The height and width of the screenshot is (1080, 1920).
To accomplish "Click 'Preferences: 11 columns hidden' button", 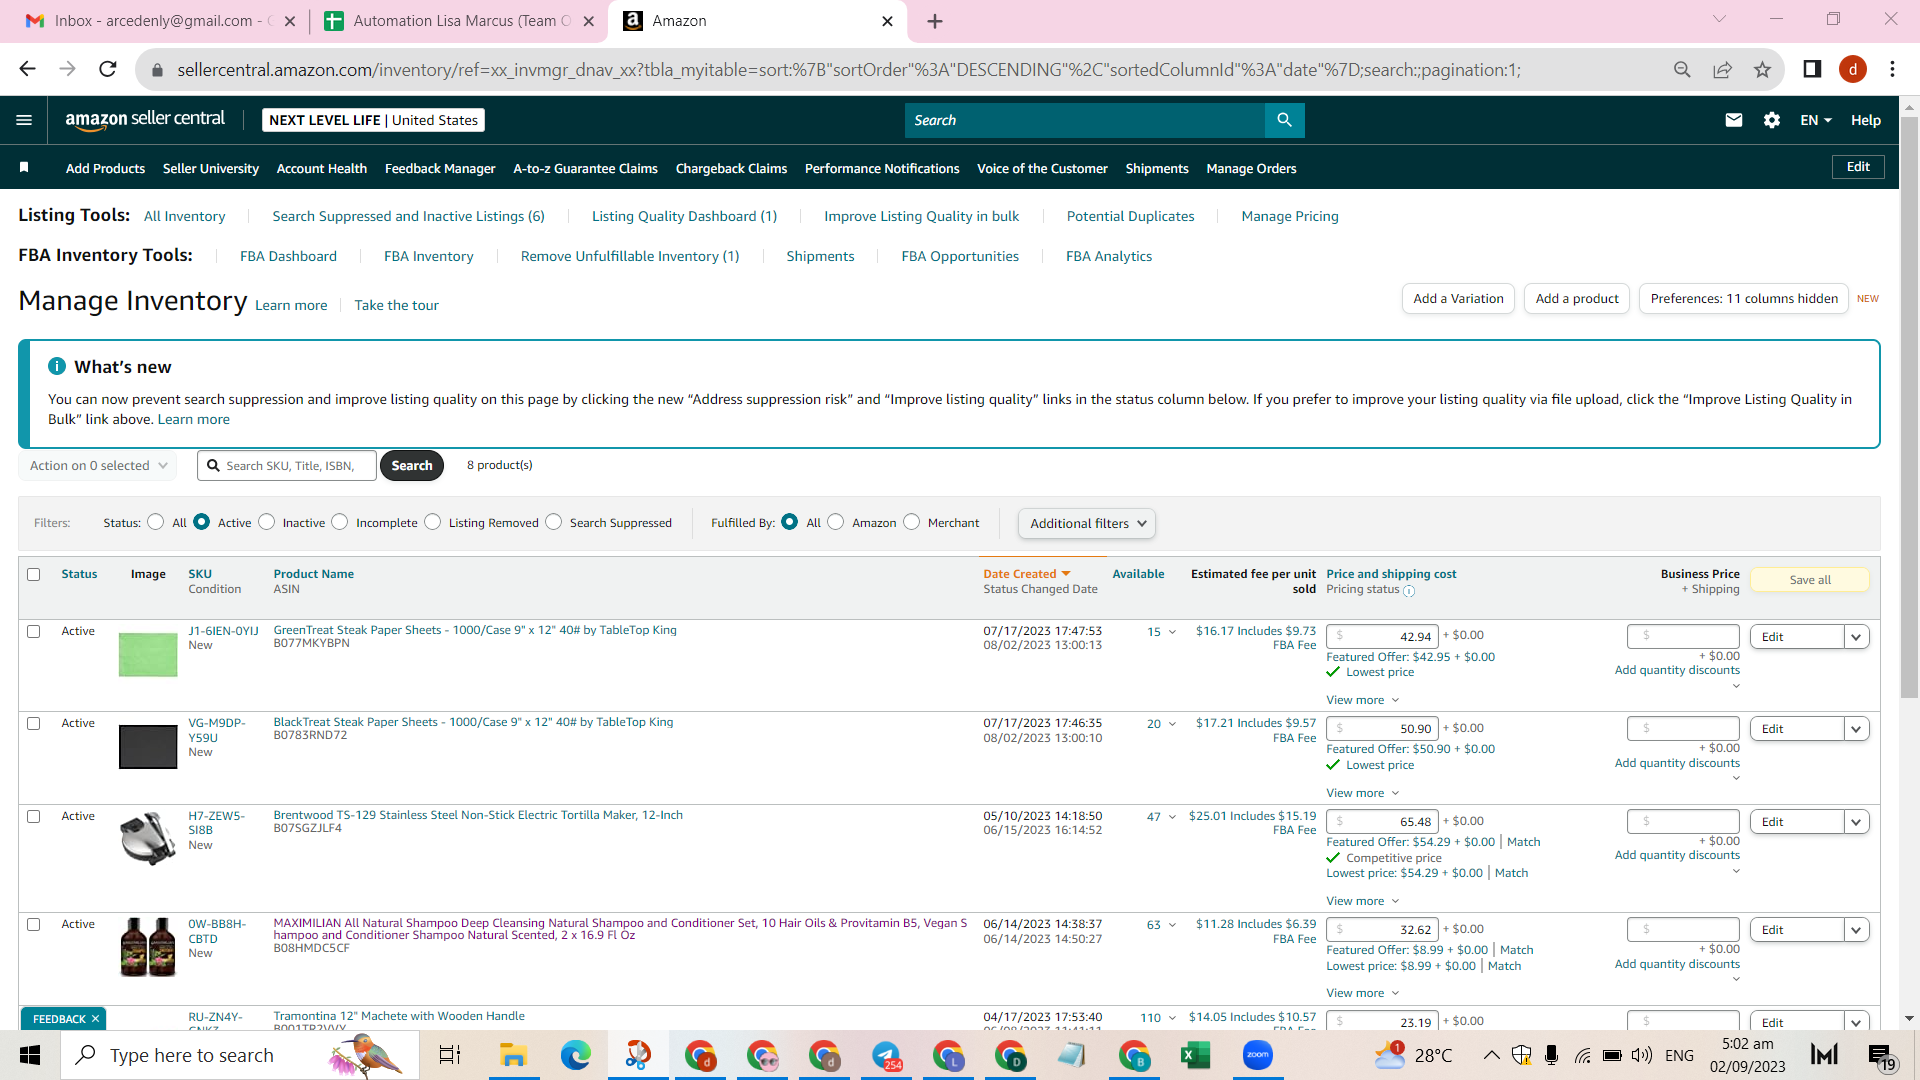I will [1744, 299].
